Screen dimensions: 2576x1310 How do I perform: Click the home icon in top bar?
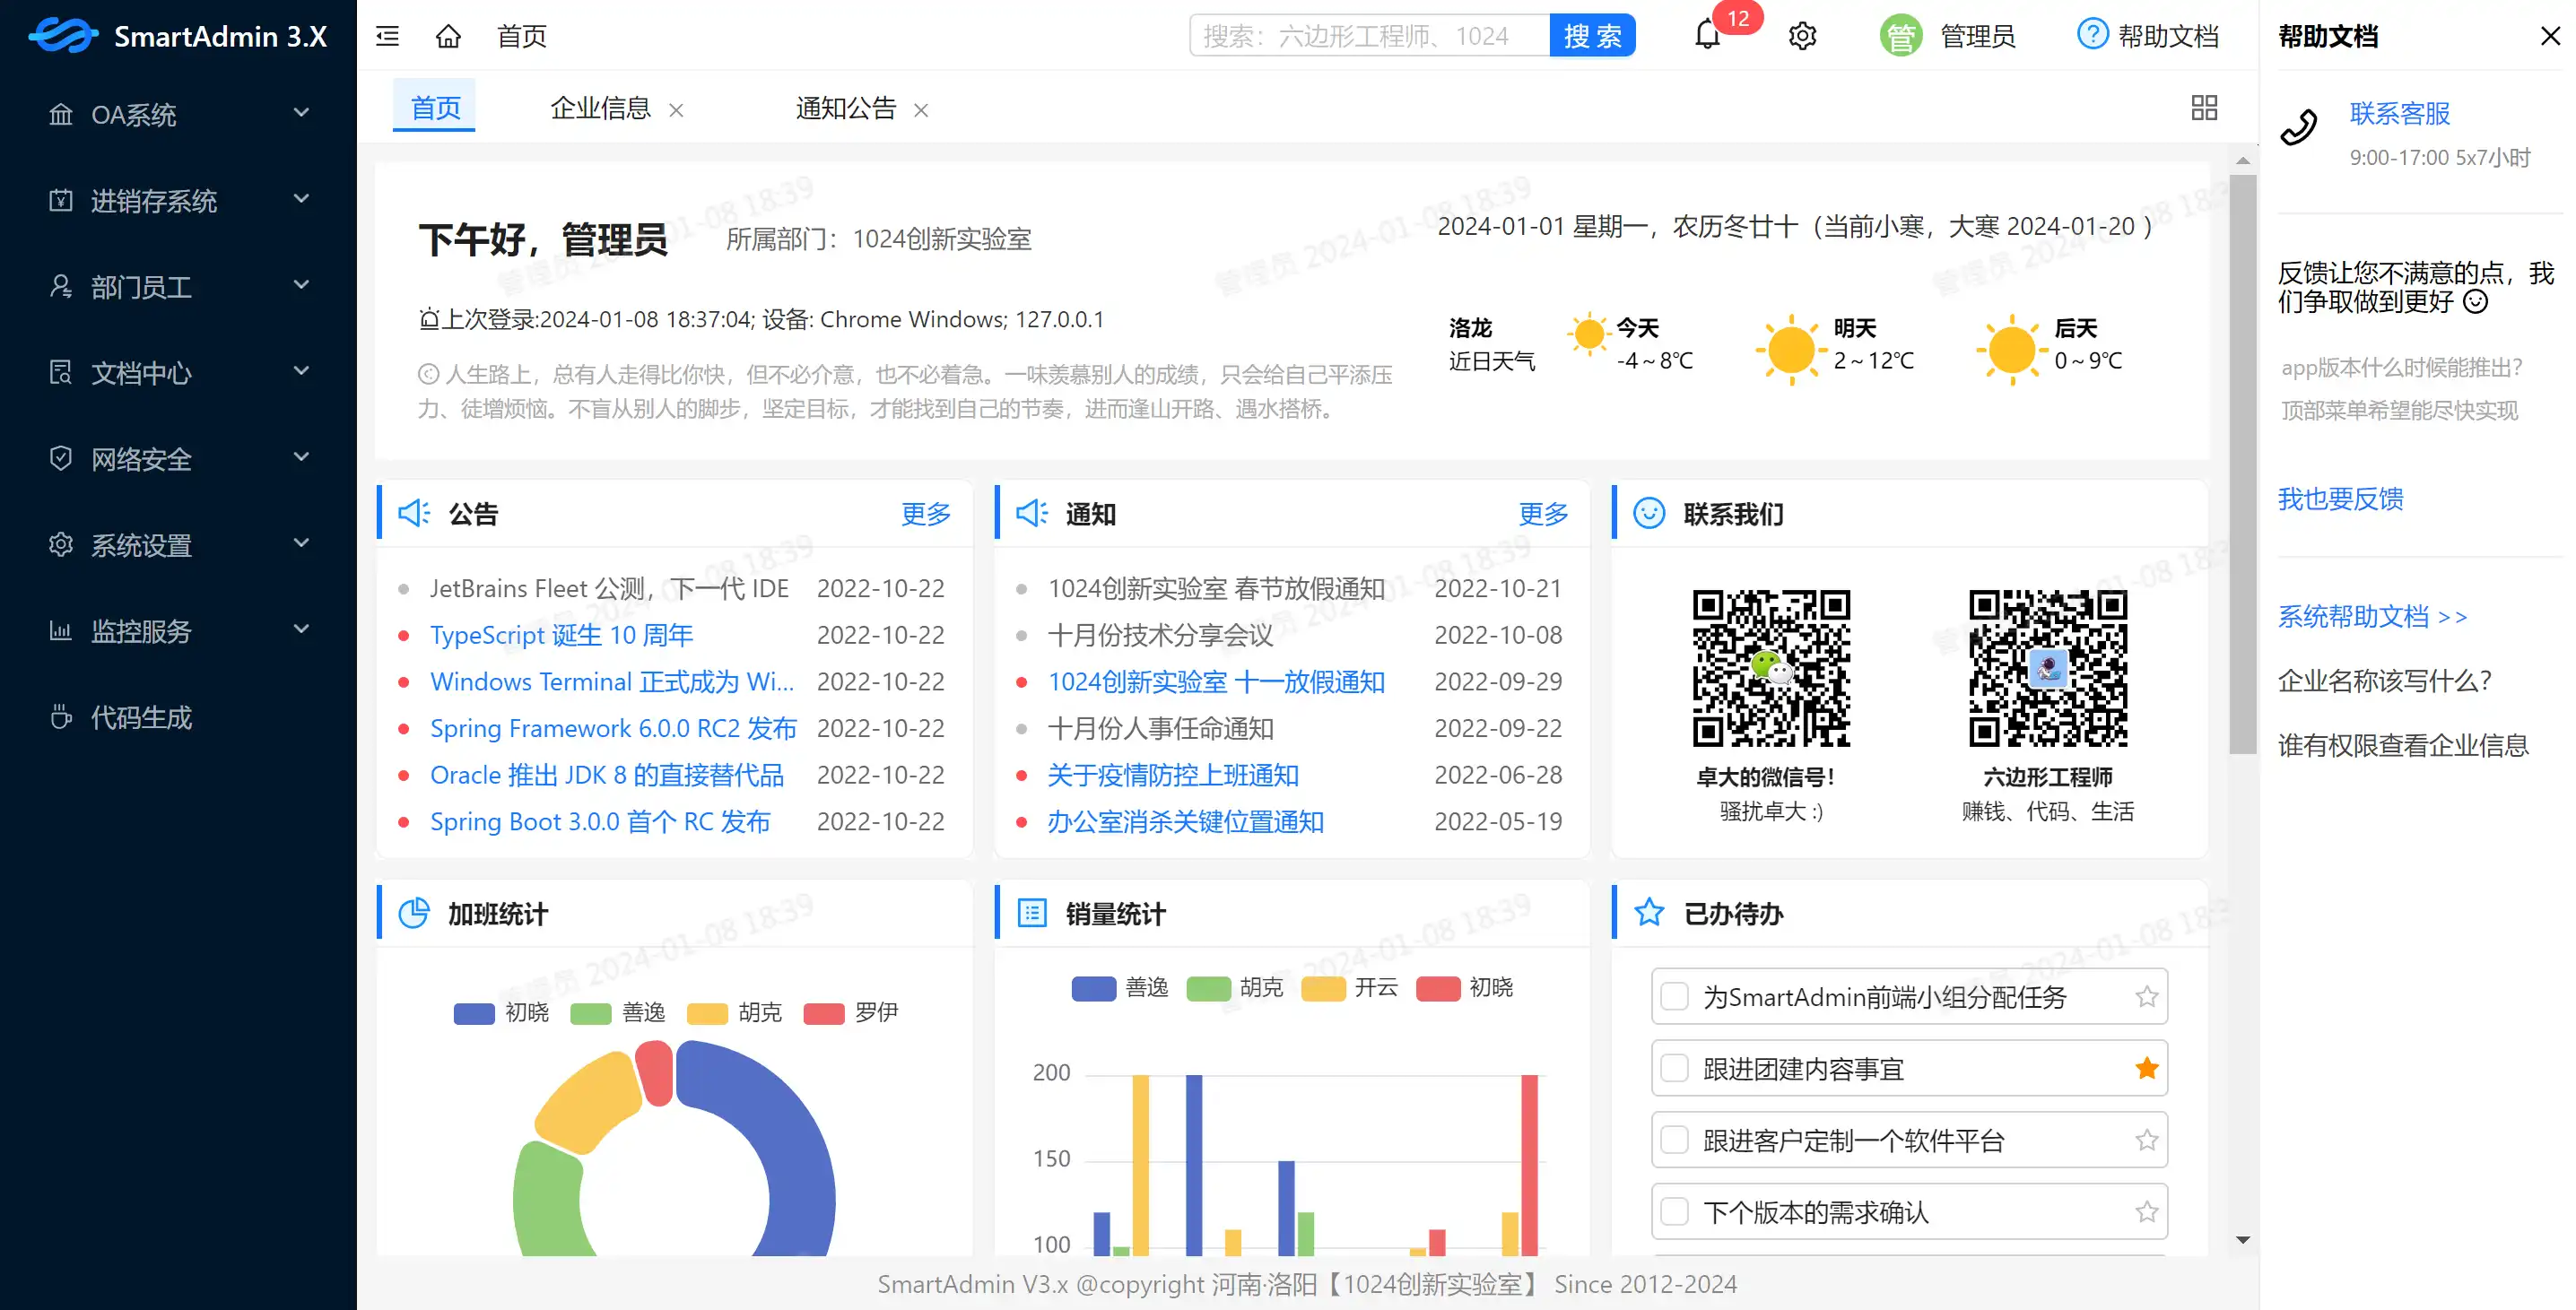click(x=448, y=36)
